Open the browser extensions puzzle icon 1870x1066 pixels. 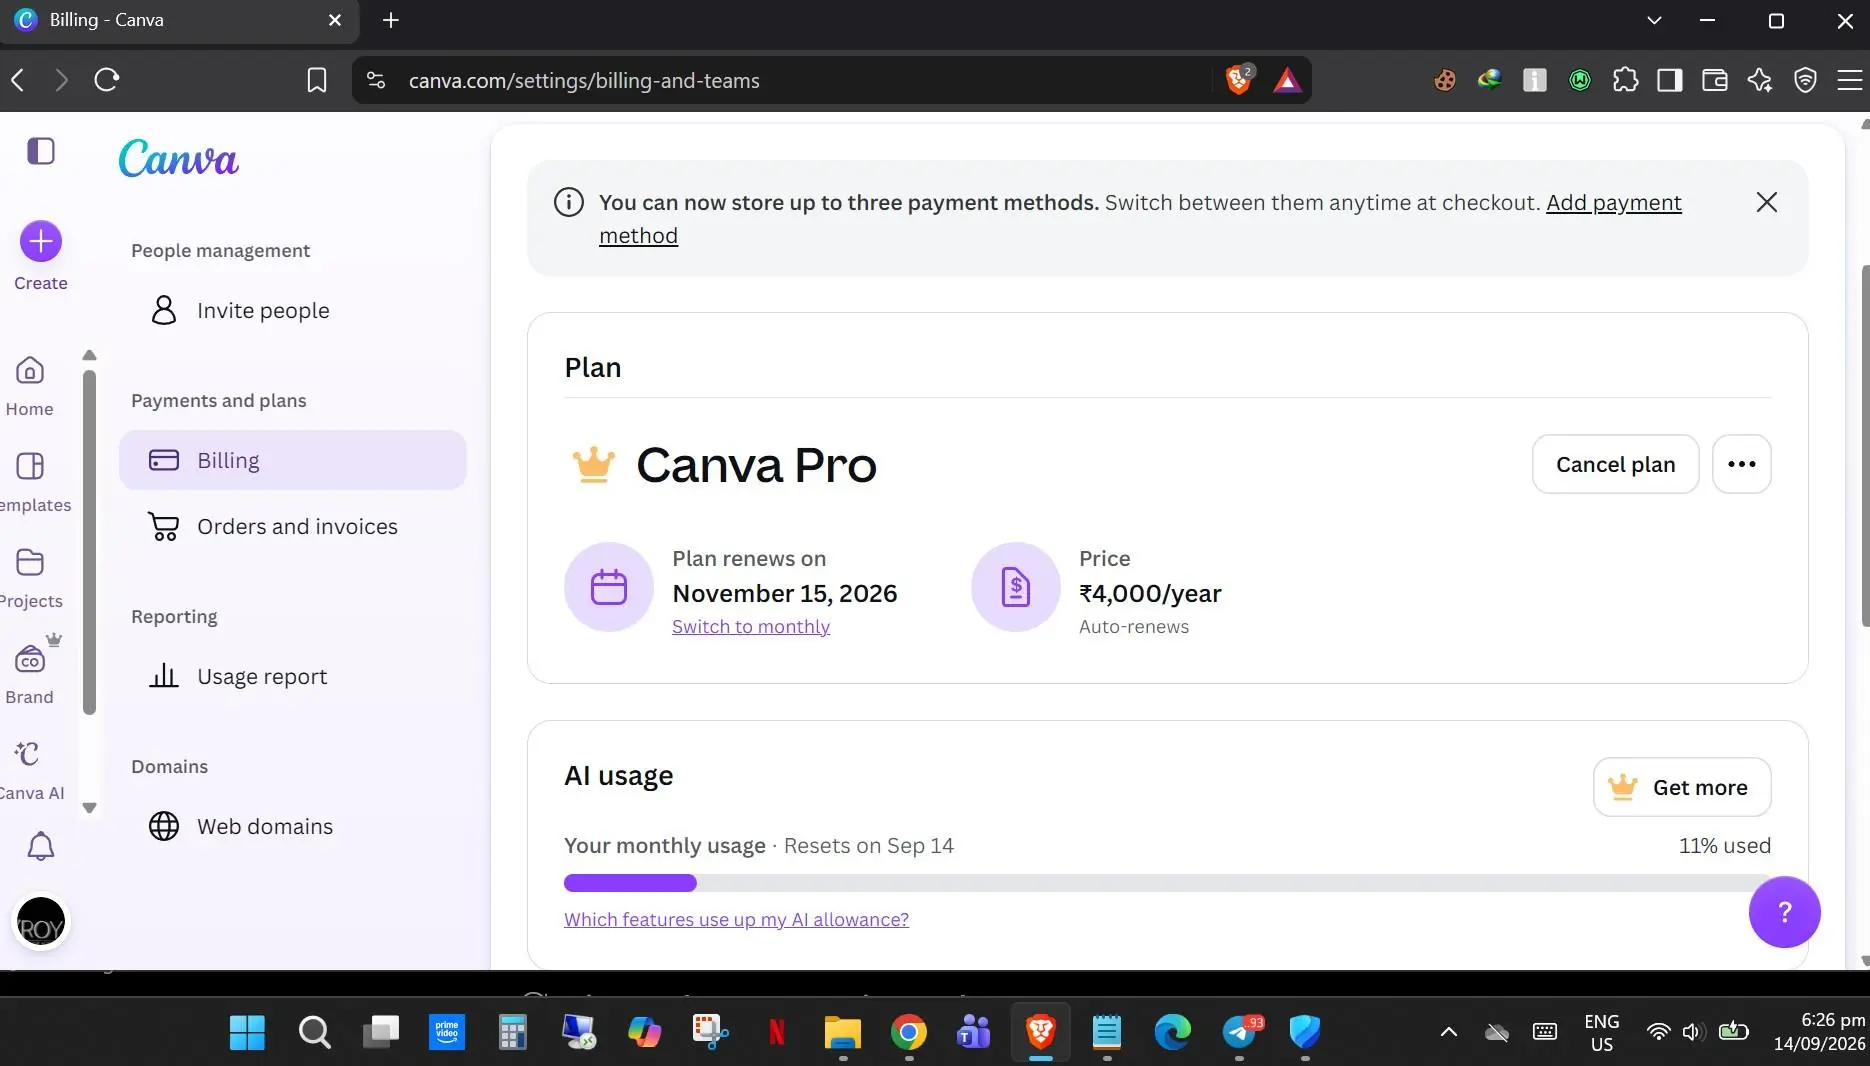(x=1625, y=80)
